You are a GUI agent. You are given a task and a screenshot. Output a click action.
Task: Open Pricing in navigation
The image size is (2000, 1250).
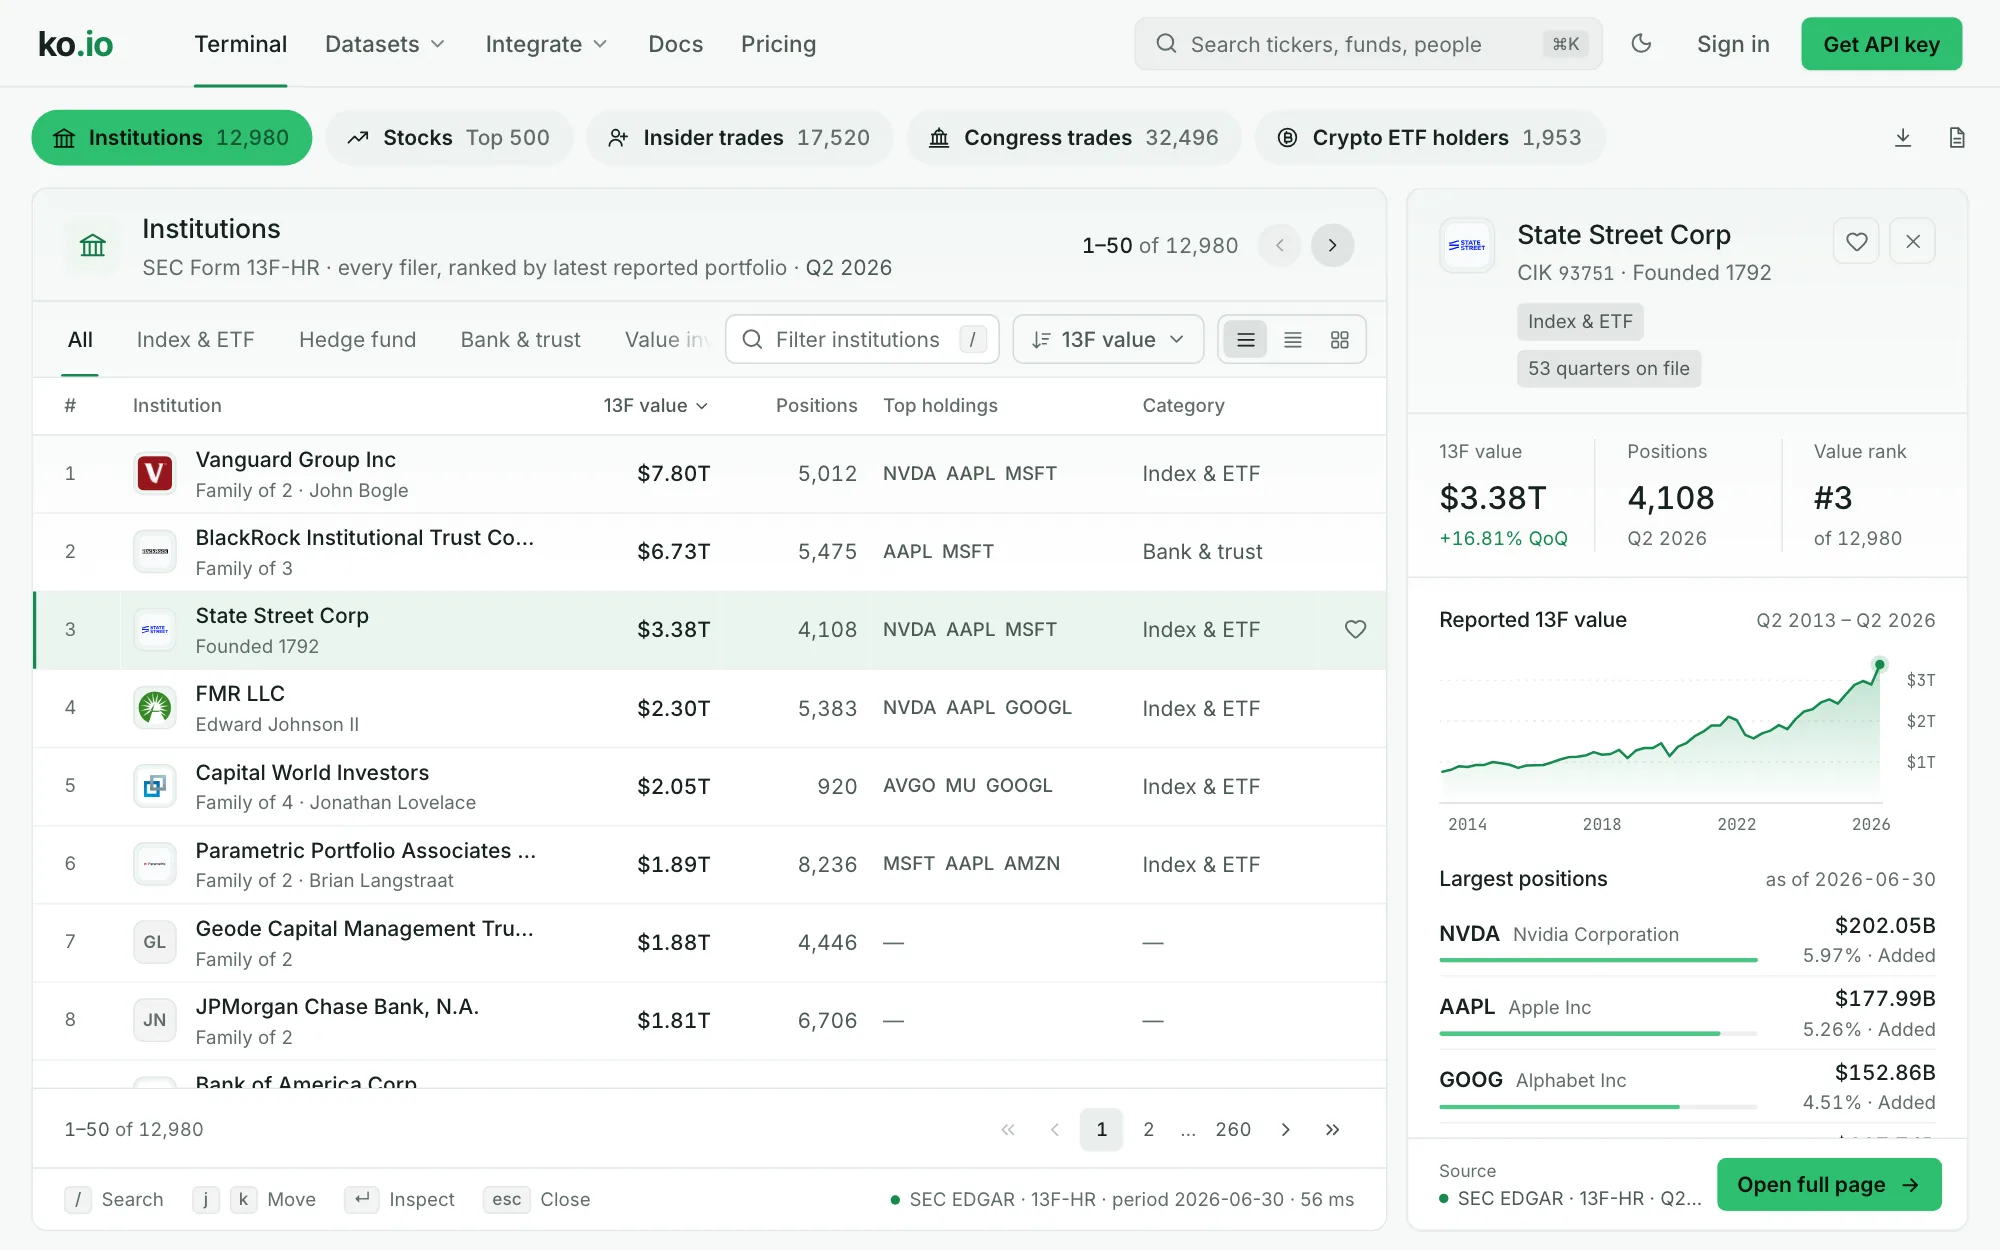pos(778,44)
